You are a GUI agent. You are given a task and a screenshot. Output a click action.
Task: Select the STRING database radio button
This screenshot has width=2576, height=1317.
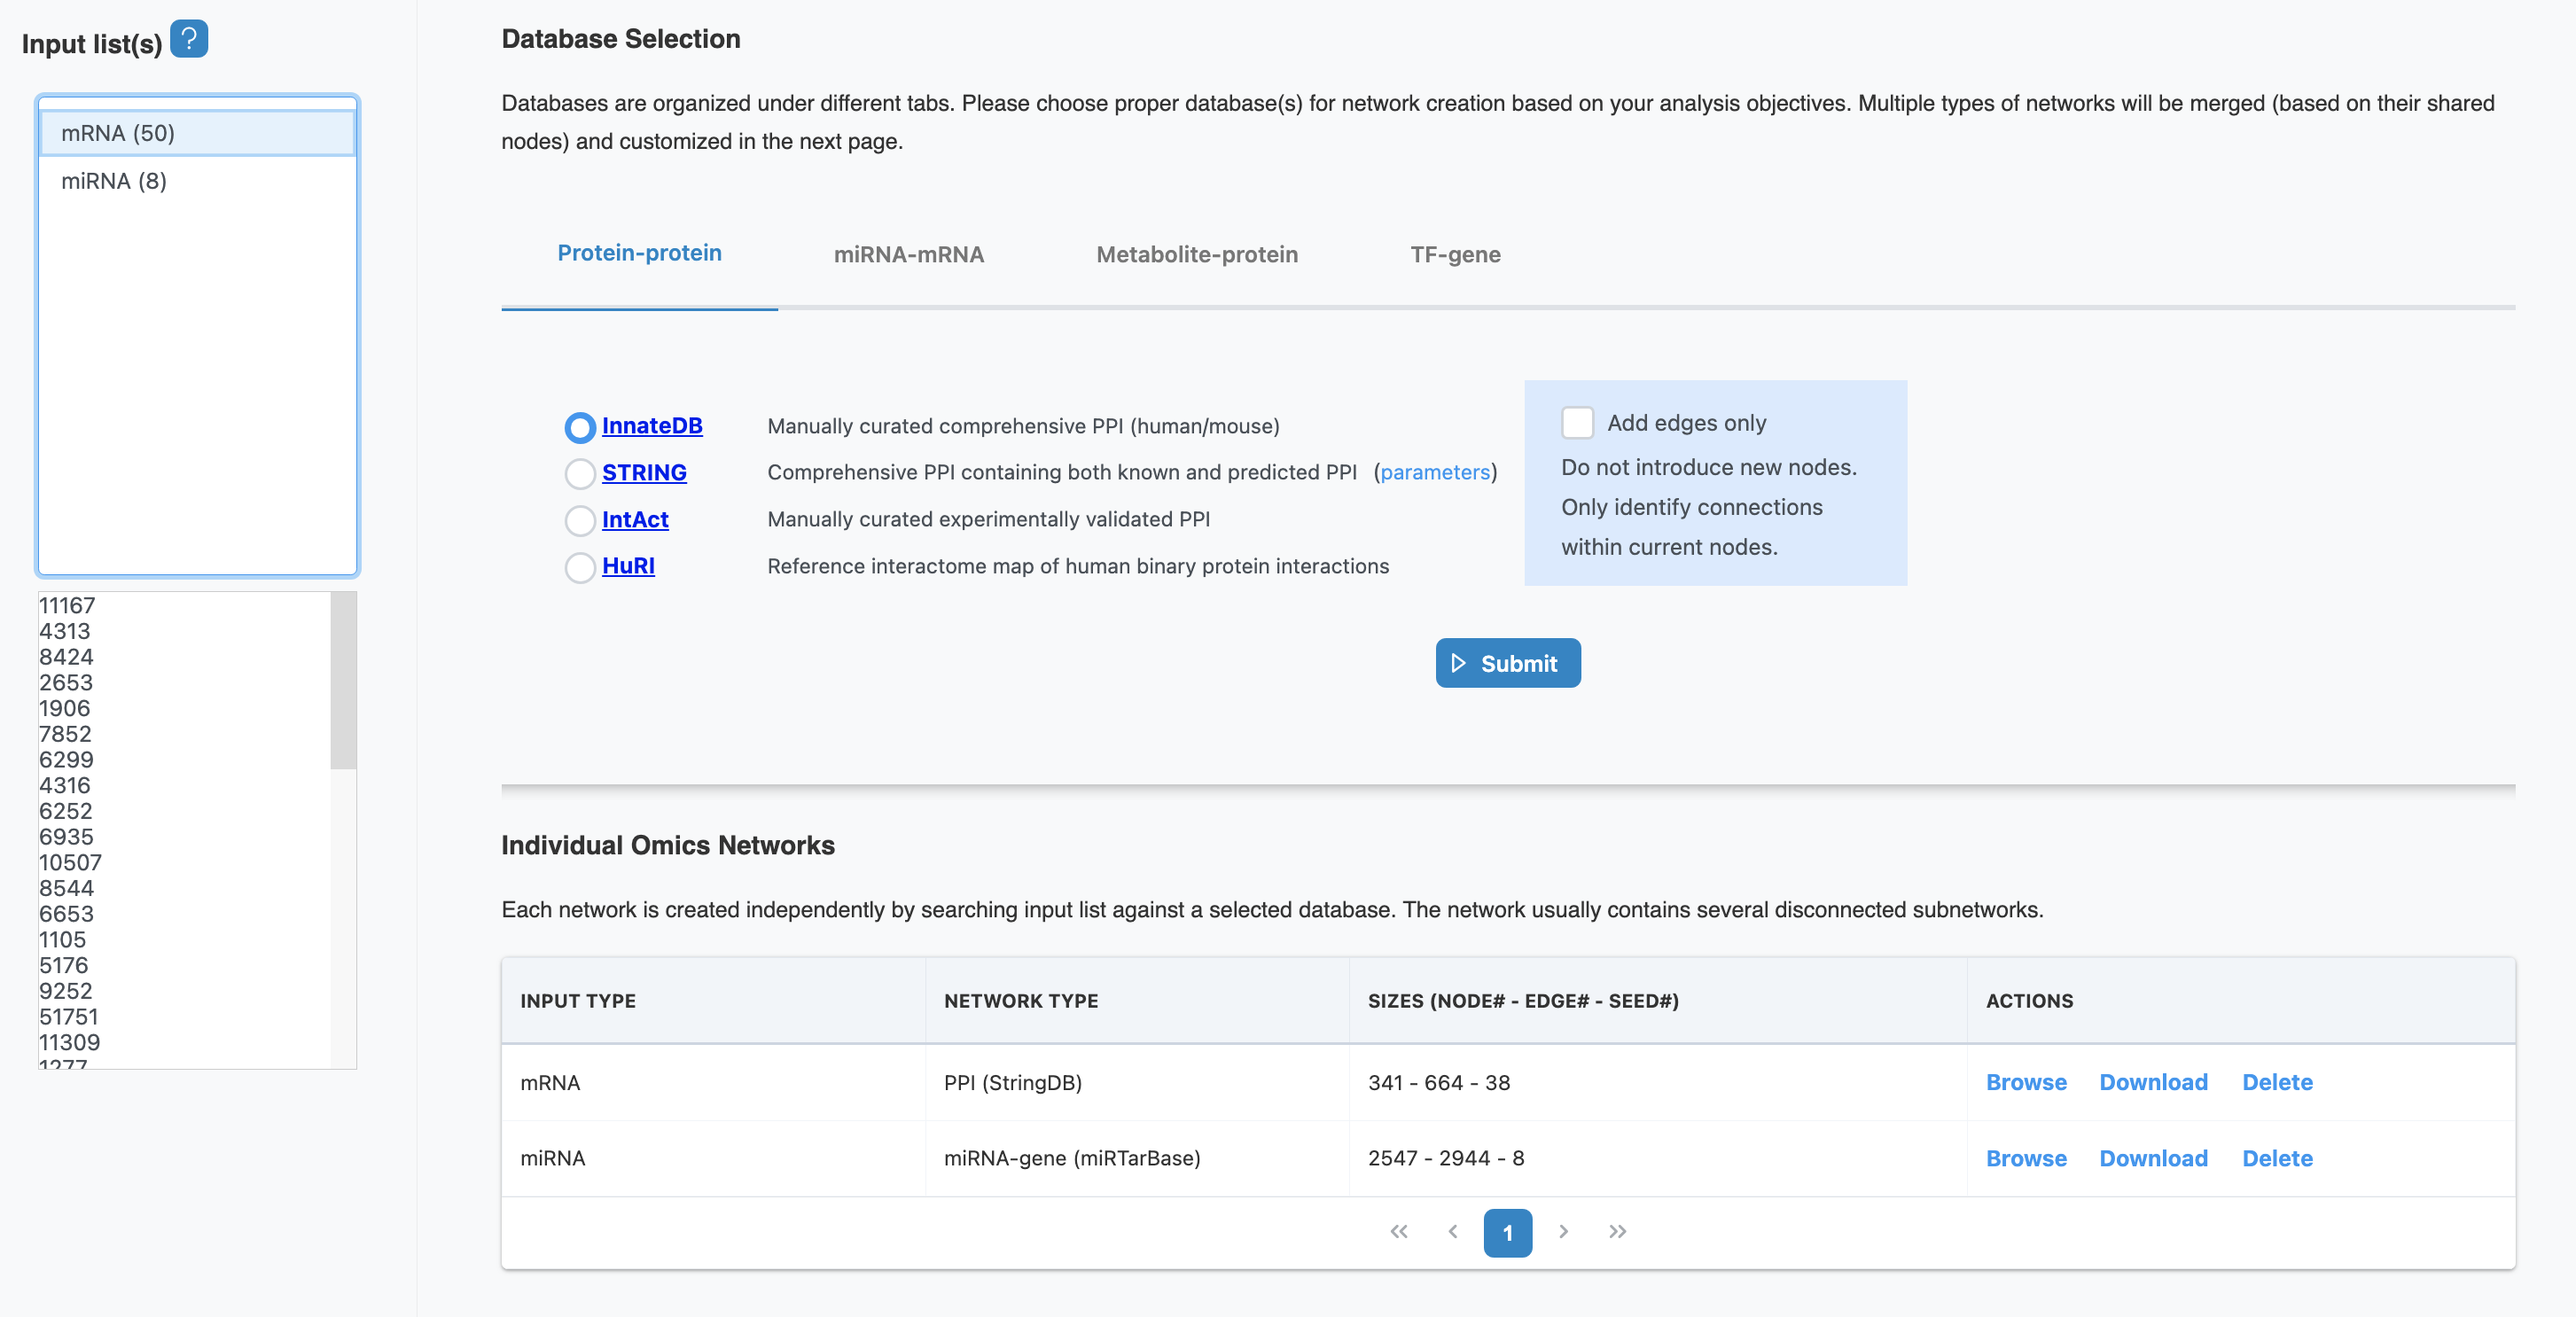click(x=580, y=474)
